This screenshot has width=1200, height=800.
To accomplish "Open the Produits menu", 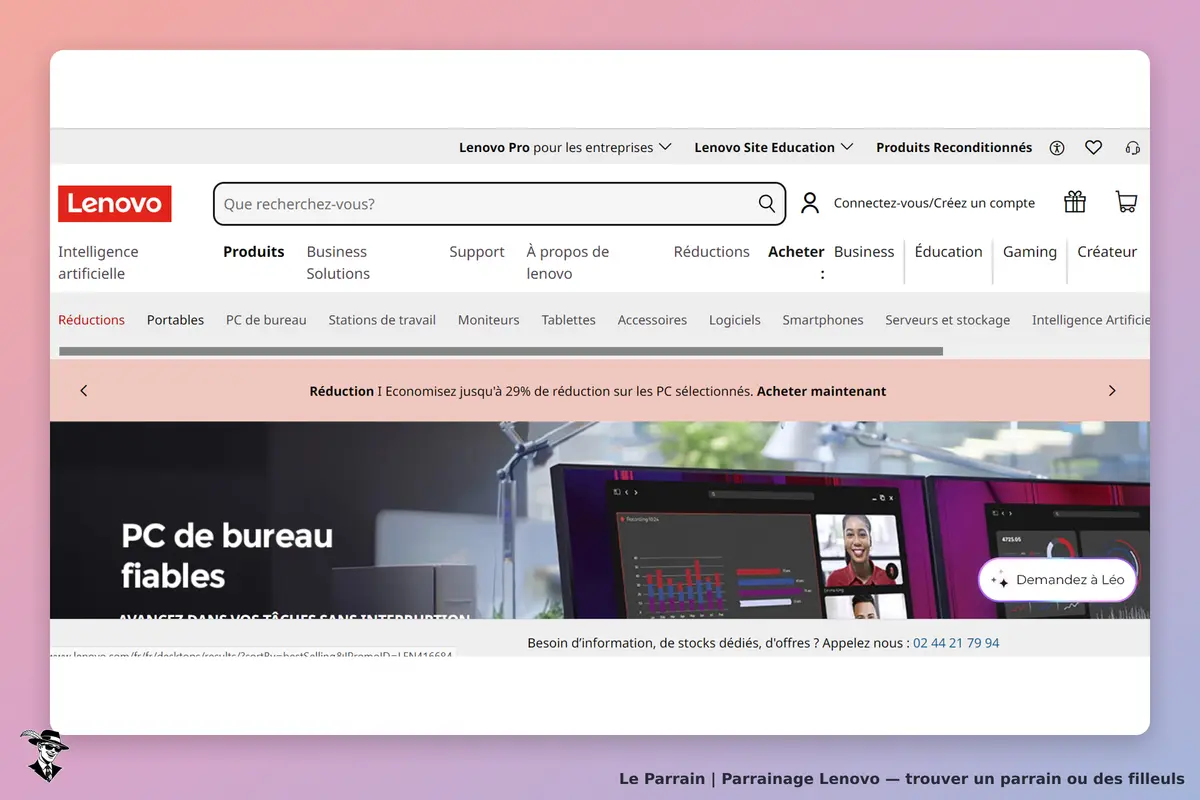I will click(x=254, y=252).
